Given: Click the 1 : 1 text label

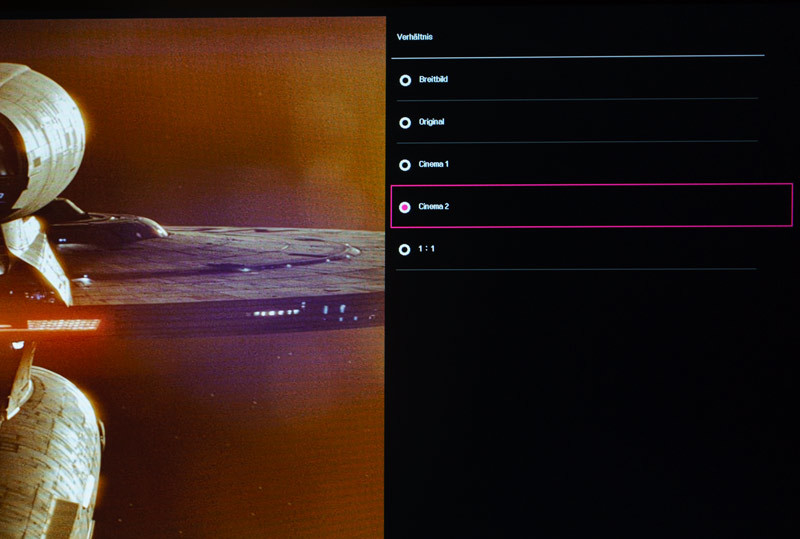Looking at the screenshot, I should coord(427,249).
